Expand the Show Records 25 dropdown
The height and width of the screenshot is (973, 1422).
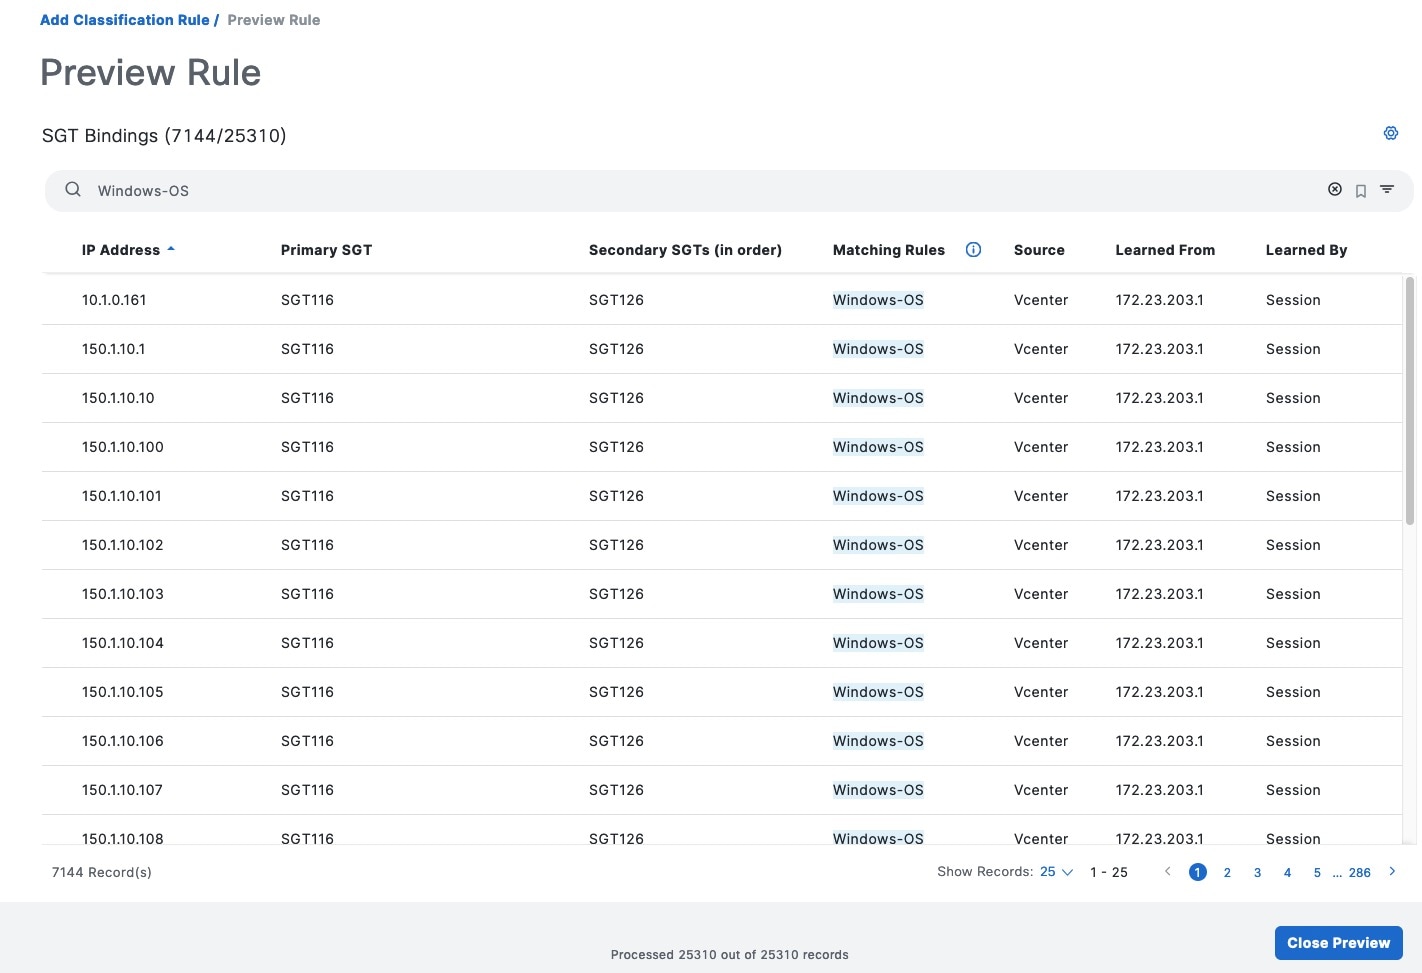(x=1055, y=872)
